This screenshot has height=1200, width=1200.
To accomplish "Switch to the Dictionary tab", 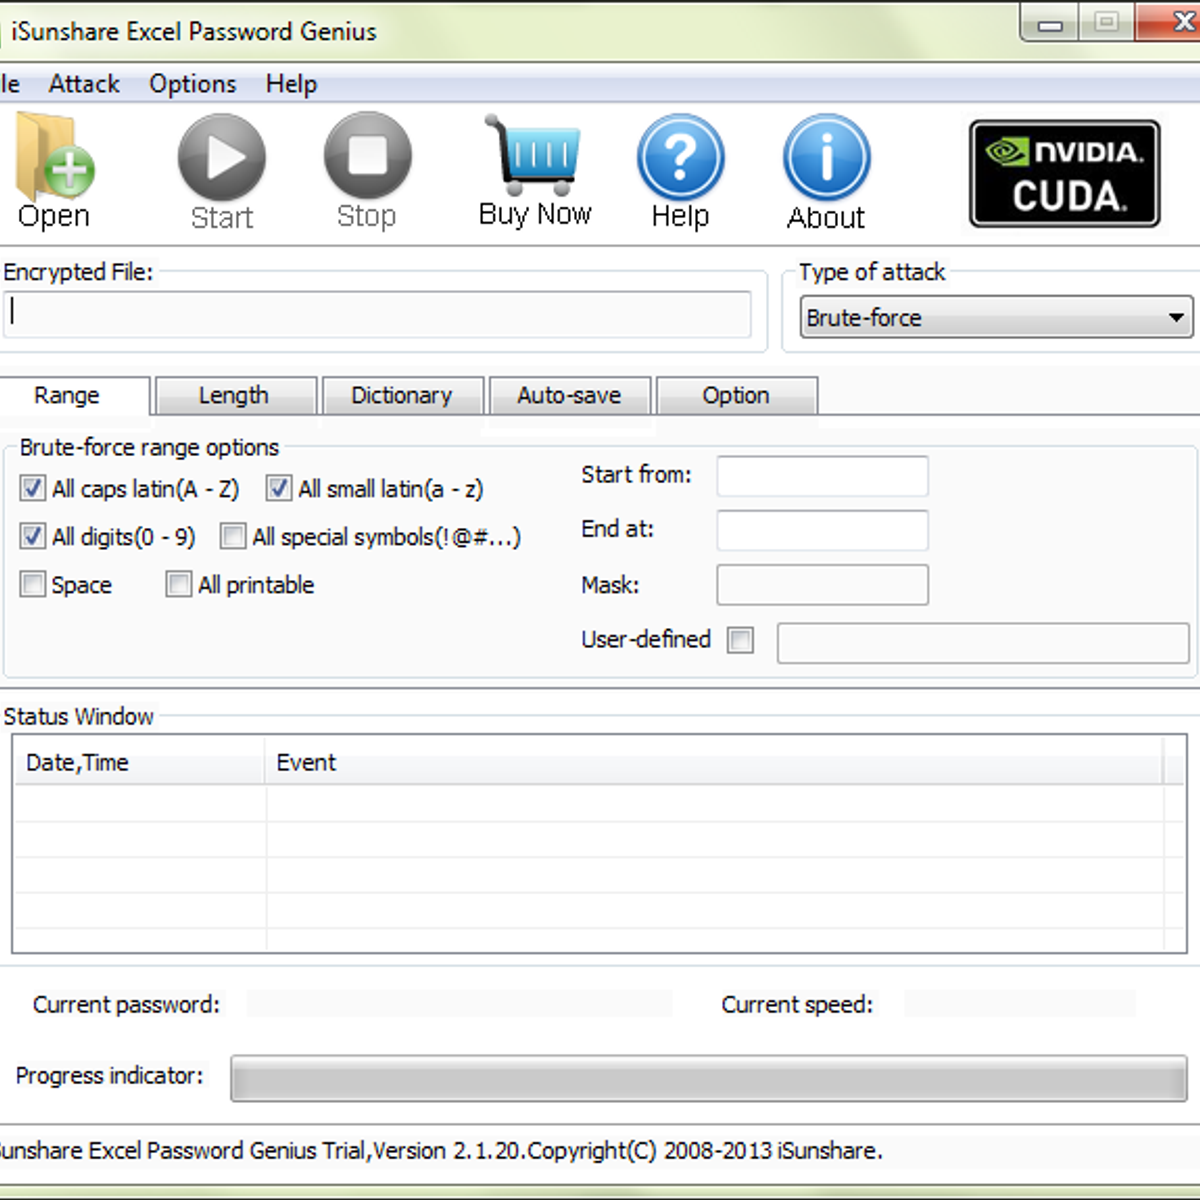I will (403, 395).
